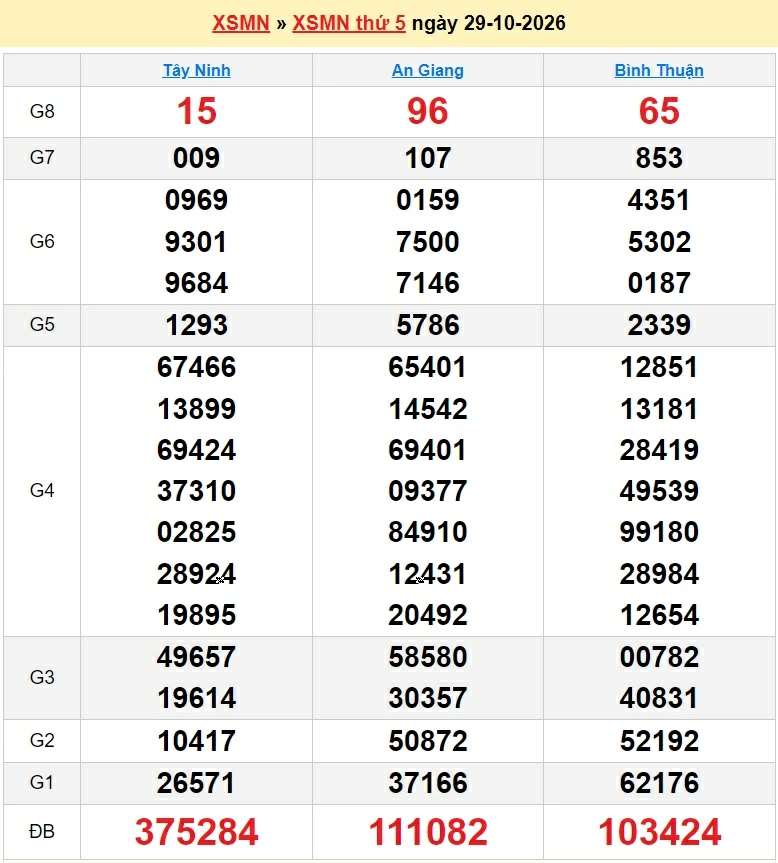This screenshot has width=778, height=863.
Task: Open An Giang province link
Action: click(428, 70)
